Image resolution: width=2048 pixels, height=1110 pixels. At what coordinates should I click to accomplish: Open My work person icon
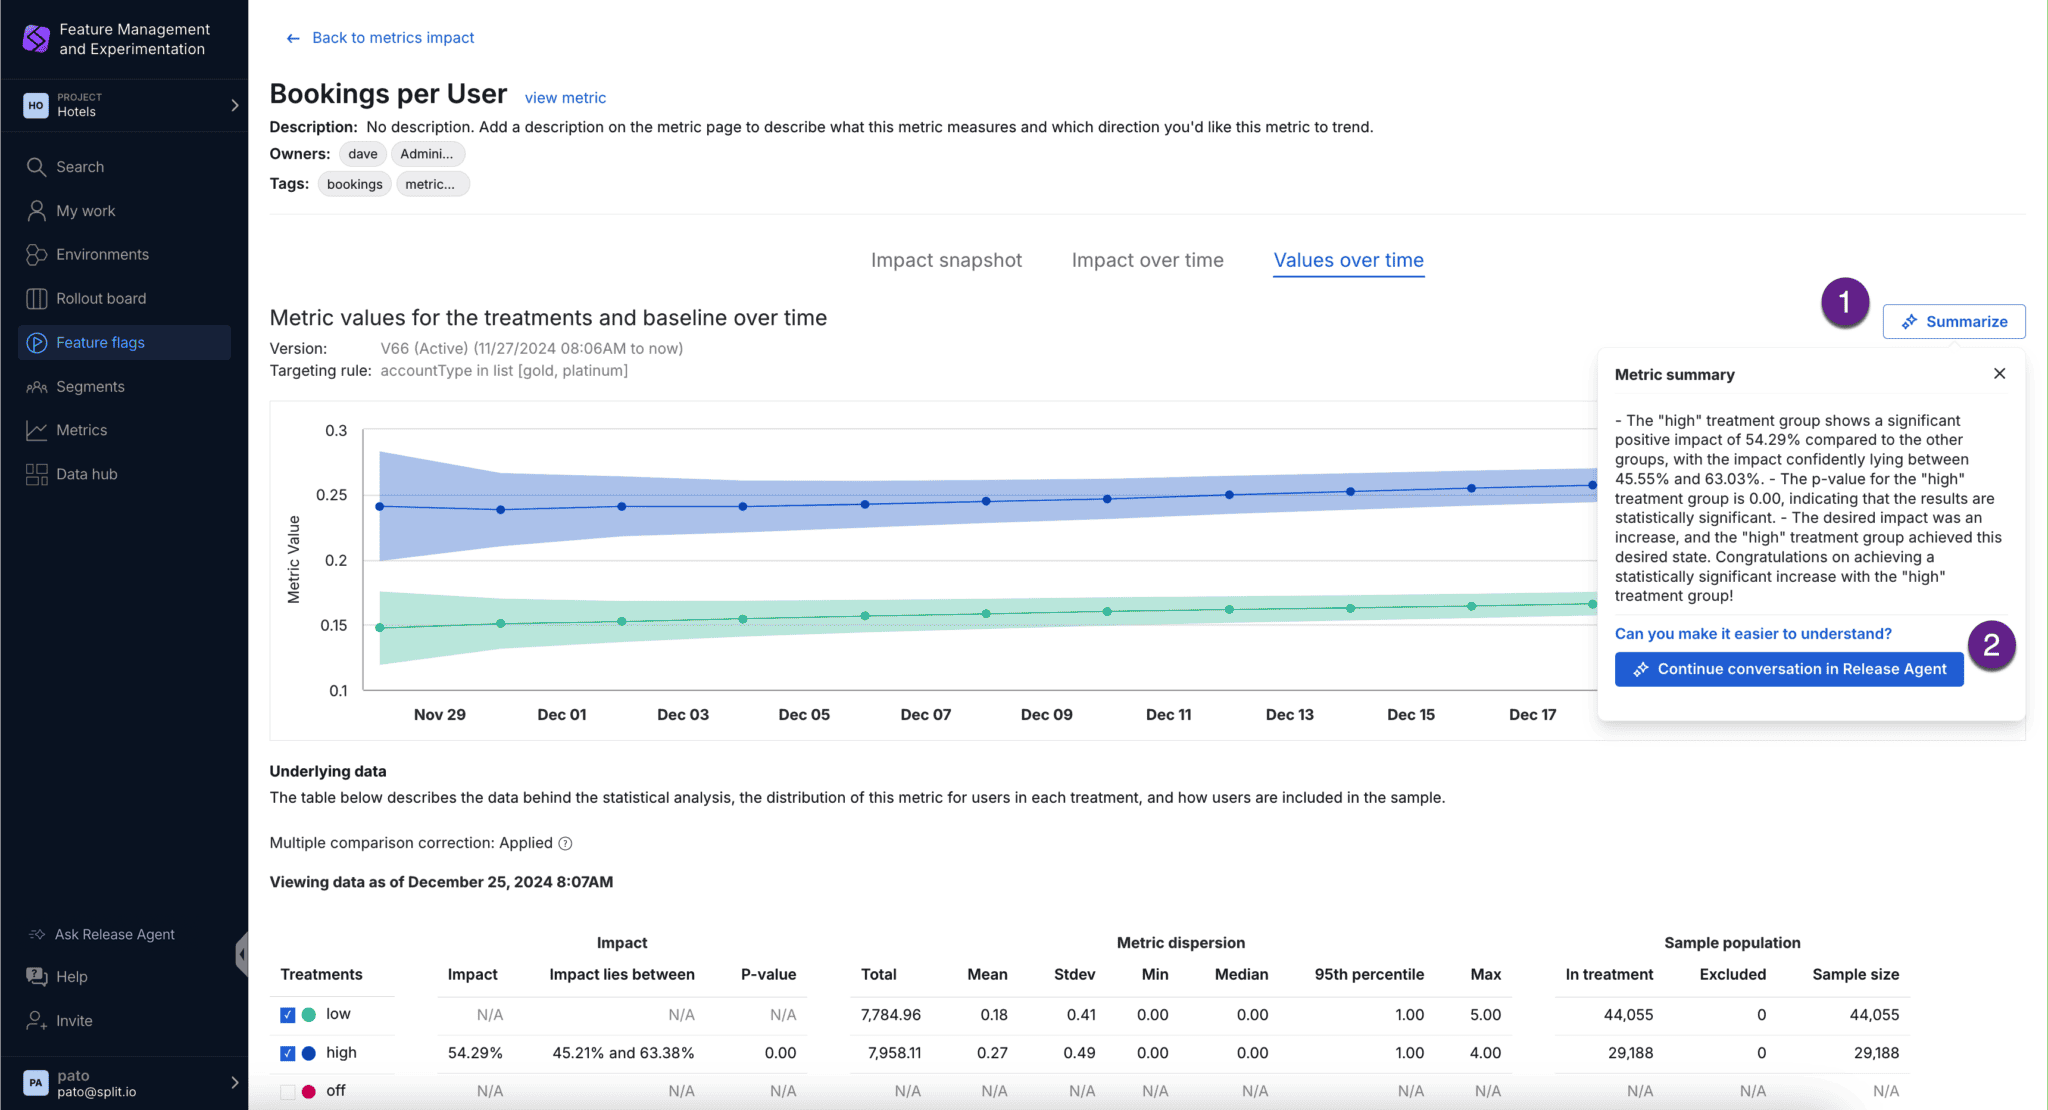coord(36,211)
